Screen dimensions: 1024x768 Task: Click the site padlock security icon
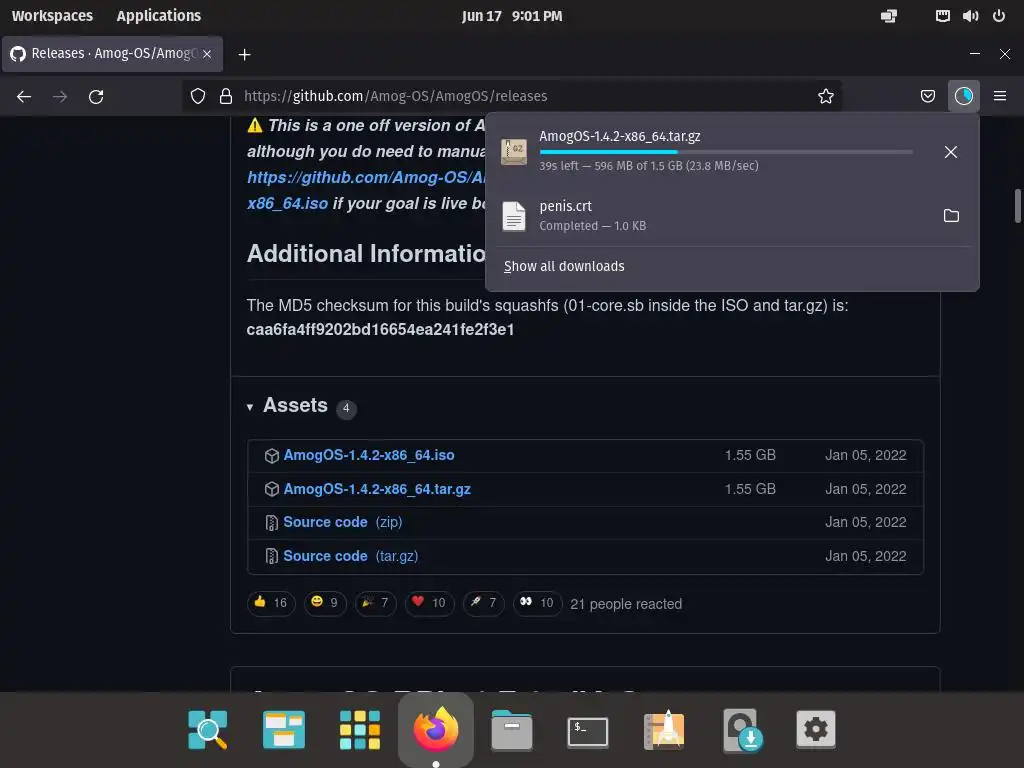point(226,97)
